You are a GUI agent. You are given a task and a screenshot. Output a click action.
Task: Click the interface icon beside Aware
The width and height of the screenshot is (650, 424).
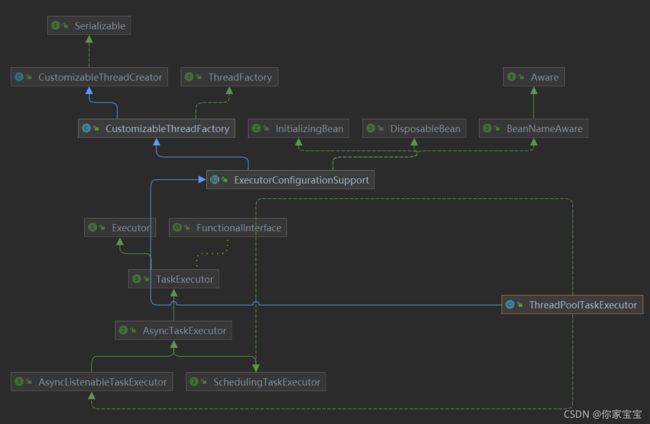point(512,77)
